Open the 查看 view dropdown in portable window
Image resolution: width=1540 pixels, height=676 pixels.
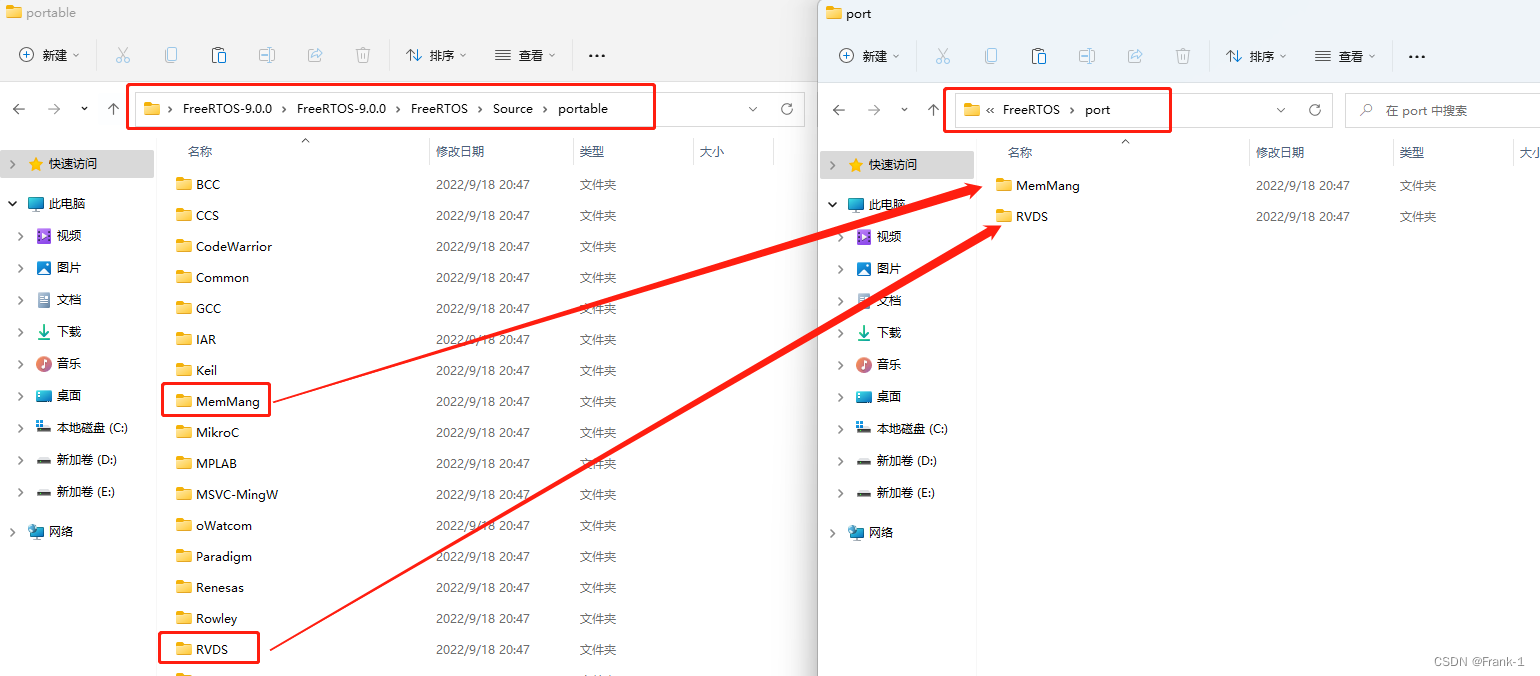tap(525, 55)
